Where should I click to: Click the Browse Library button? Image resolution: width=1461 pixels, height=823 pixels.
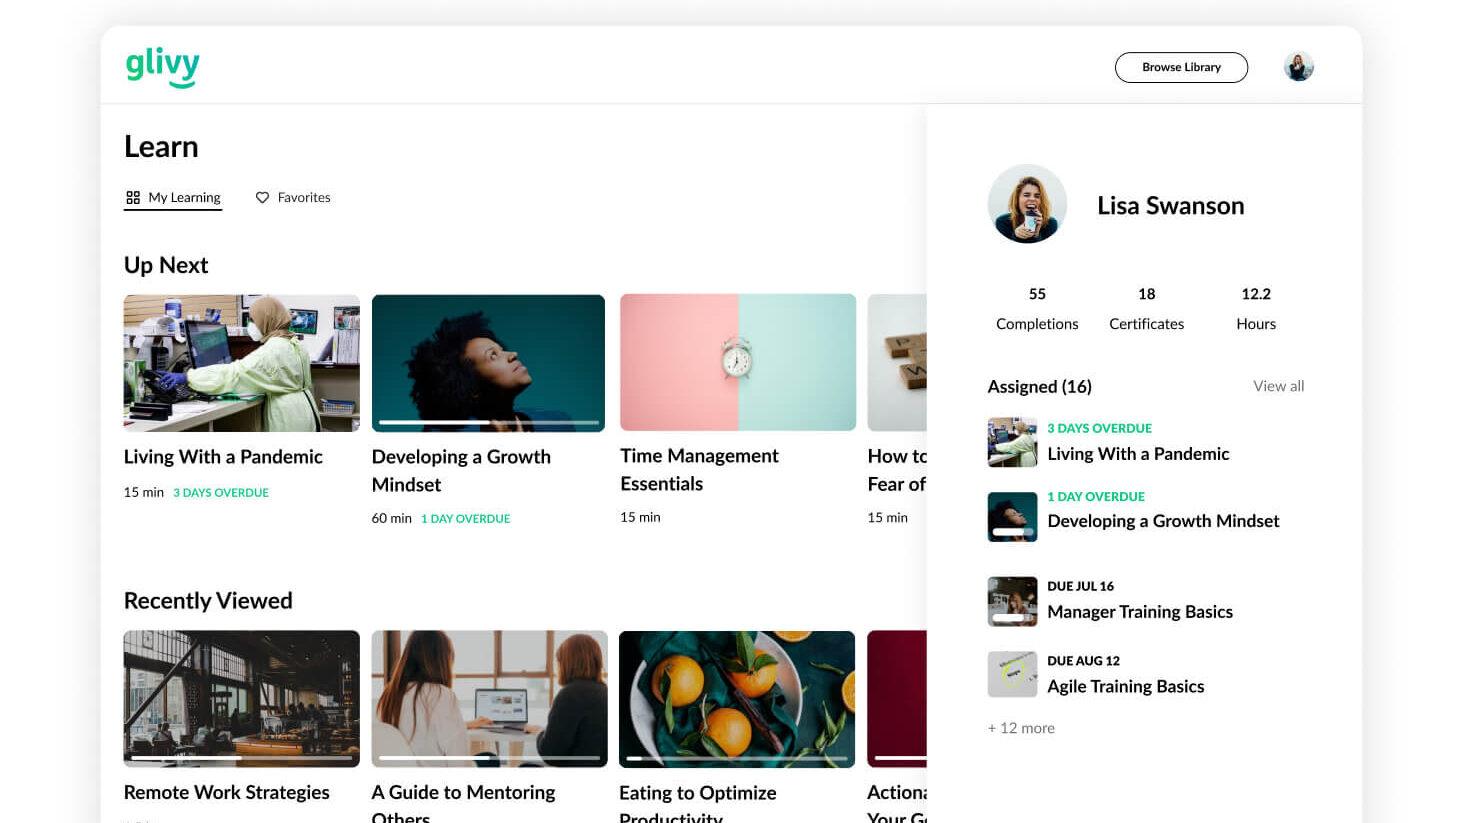pos(1181,67)
